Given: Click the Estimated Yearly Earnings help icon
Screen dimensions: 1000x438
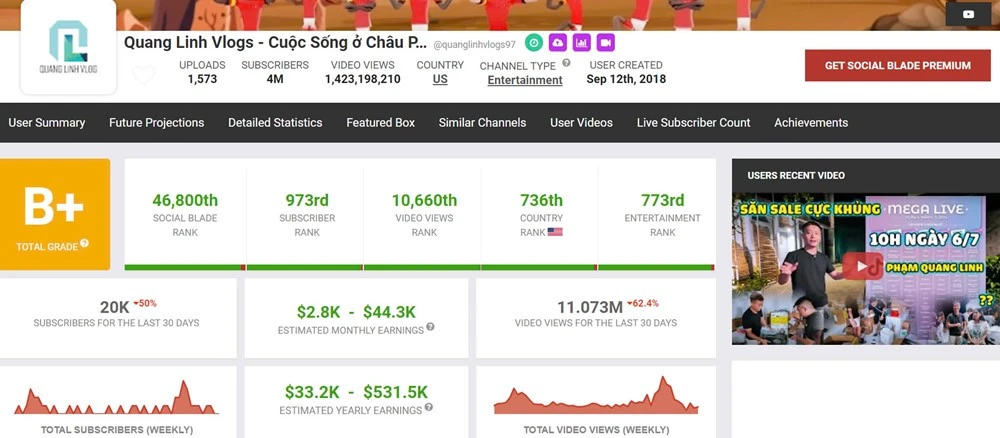Looking at the screenshot, I should (x=429, y=407).
